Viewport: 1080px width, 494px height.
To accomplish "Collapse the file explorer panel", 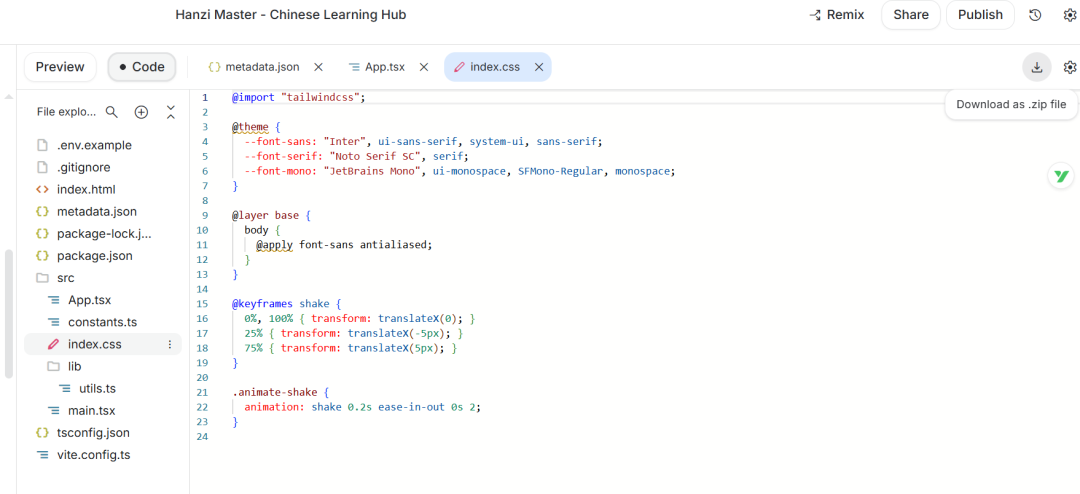I will [x=171, y=112].
